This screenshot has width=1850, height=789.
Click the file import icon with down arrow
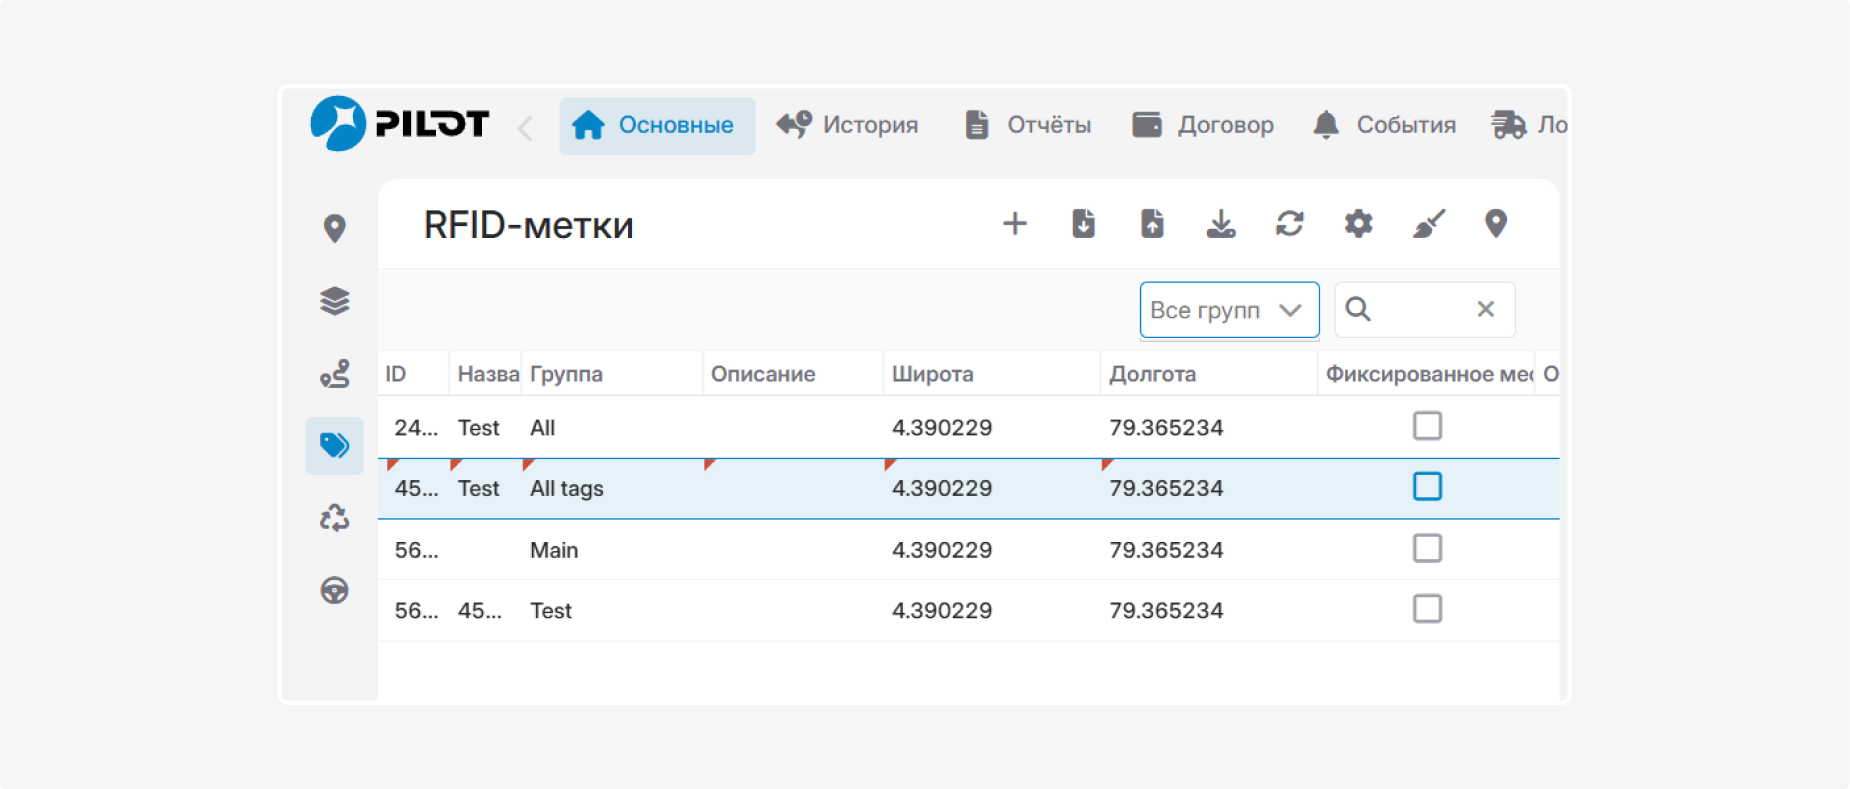pyautogui.click(x=1083, y=223)
